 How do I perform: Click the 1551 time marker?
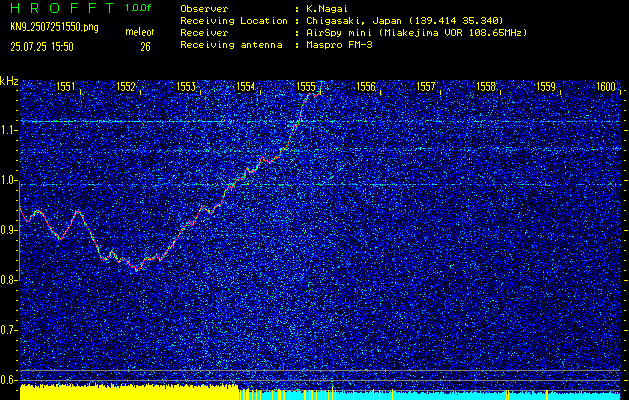tap(65, 86)
